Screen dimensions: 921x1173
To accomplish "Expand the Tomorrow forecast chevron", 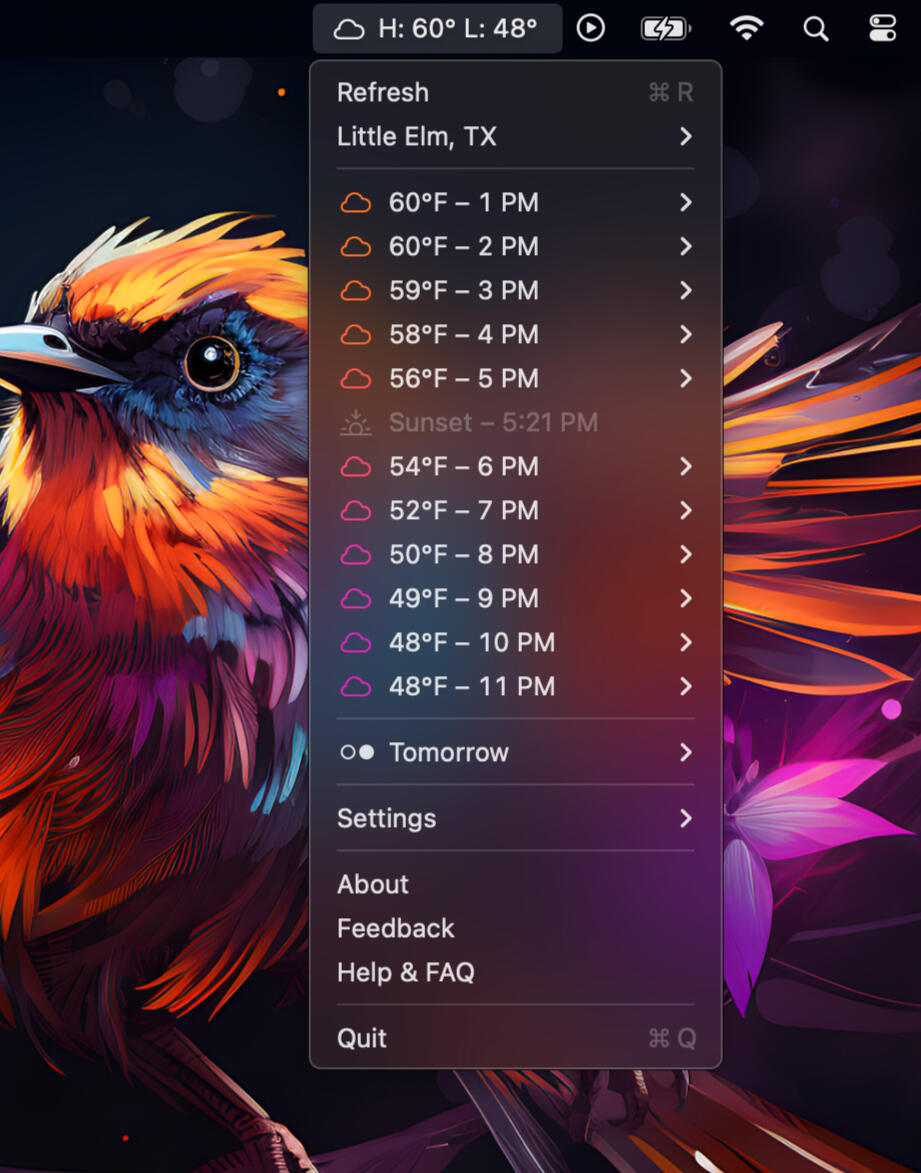I will 686,753.
